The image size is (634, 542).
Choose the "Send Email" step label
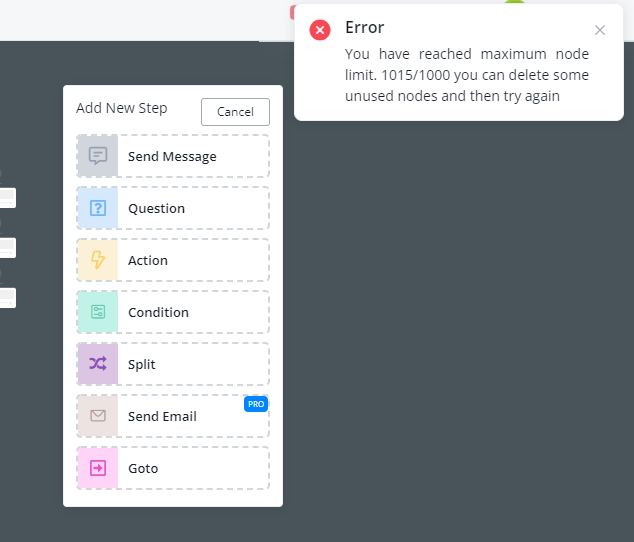[162, 417]
